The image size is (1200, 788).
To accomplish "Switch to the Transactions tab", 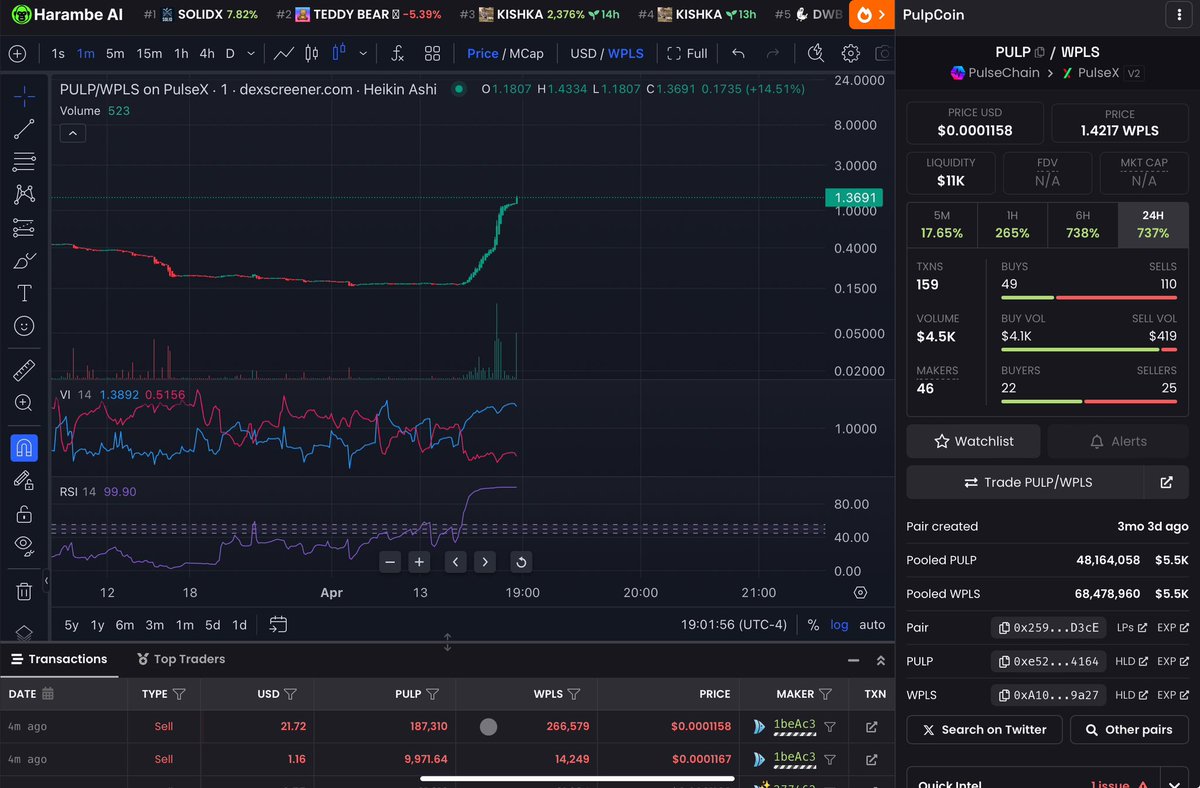I will click(x=58, y=659).
